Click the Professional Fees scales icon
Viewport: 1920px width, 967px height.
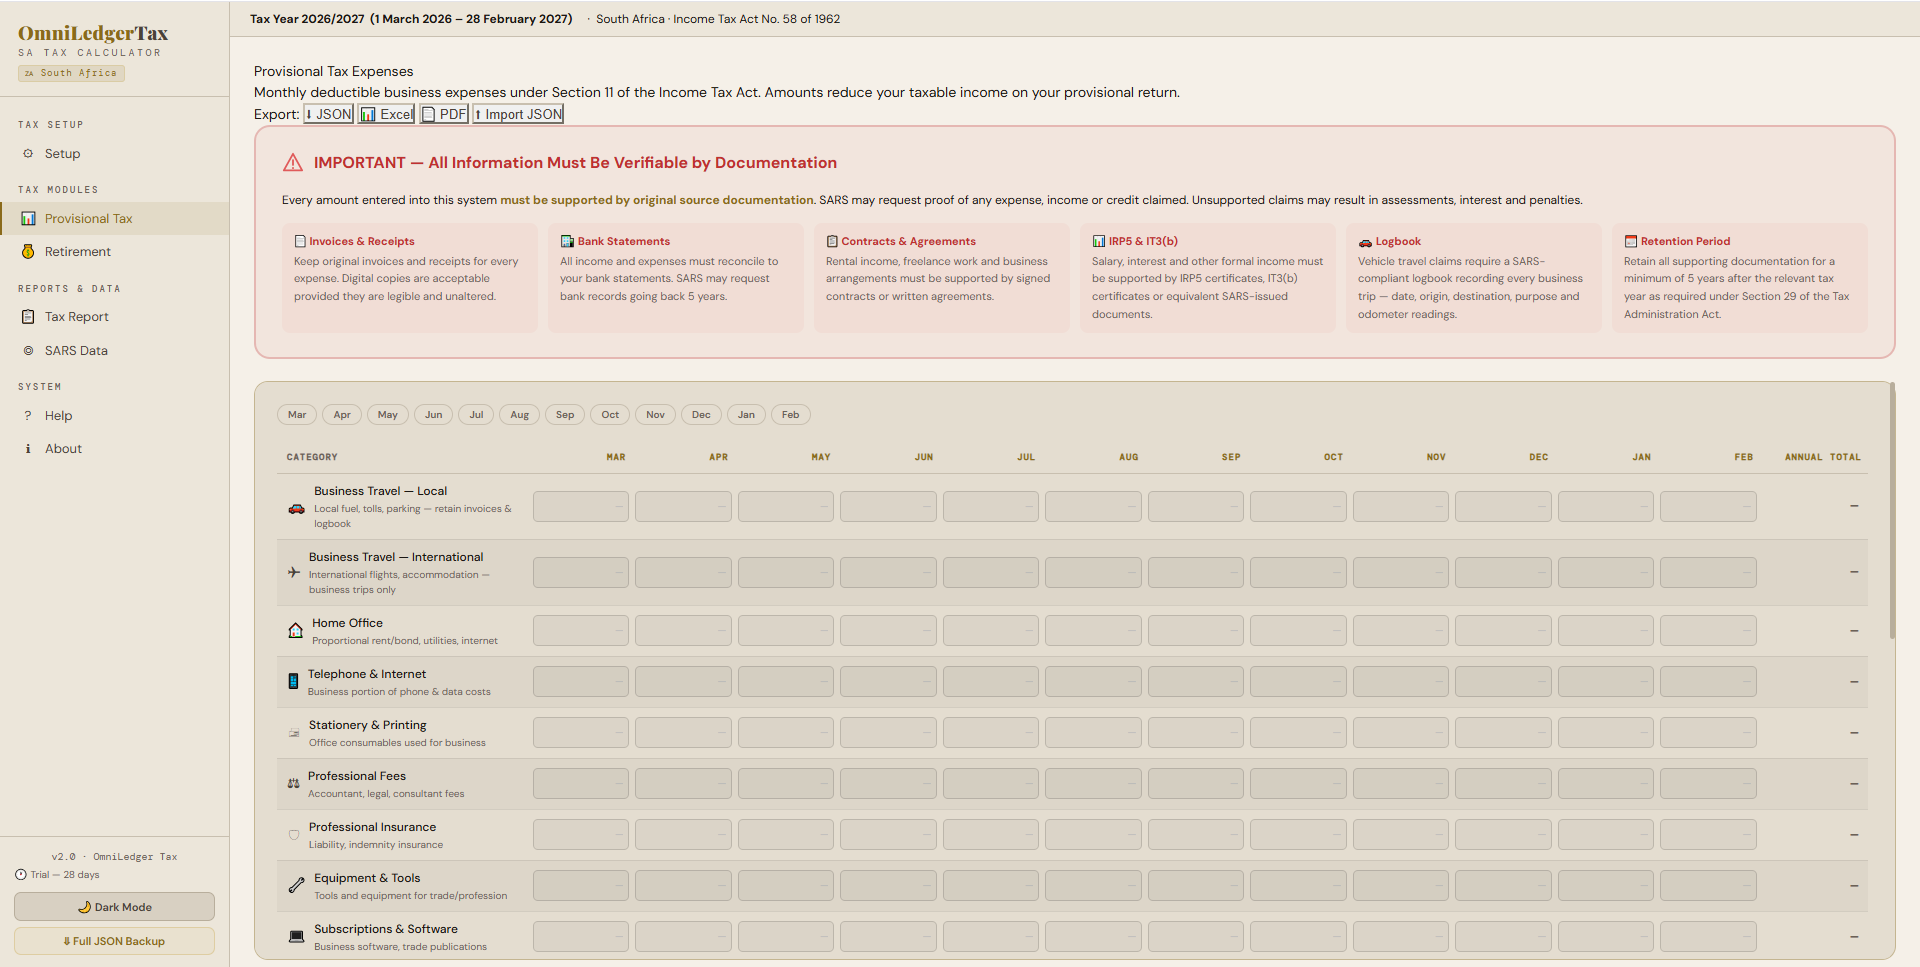(x=293, y=784)
